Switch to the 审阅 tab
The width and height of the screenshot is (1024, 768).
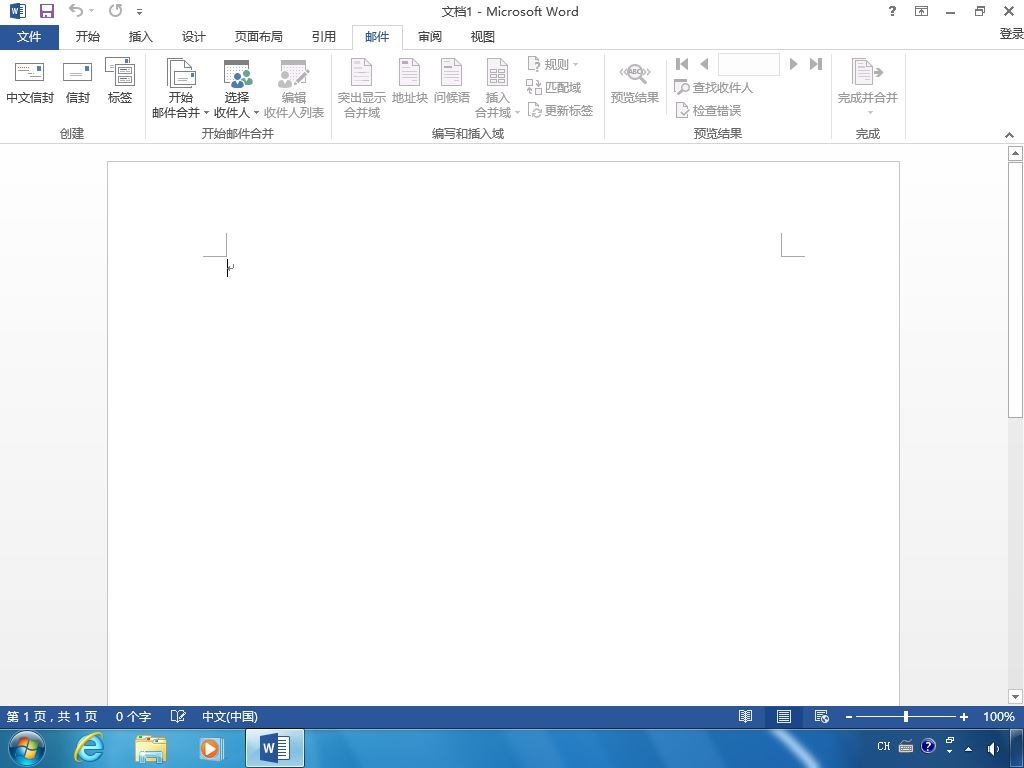coord(430,37)
